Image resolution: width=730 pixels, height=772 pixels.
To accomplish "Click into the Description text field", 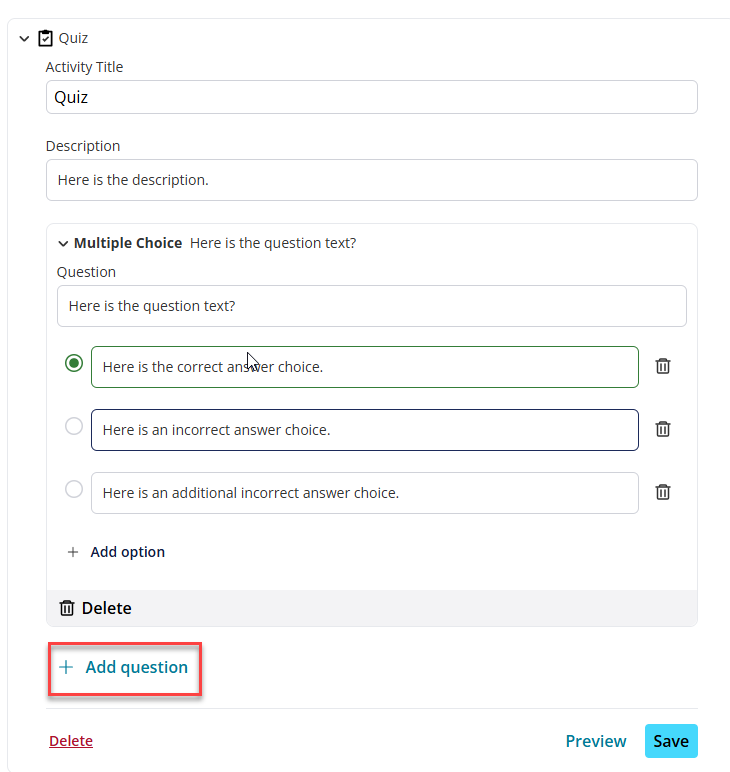I will coord(372,180).
